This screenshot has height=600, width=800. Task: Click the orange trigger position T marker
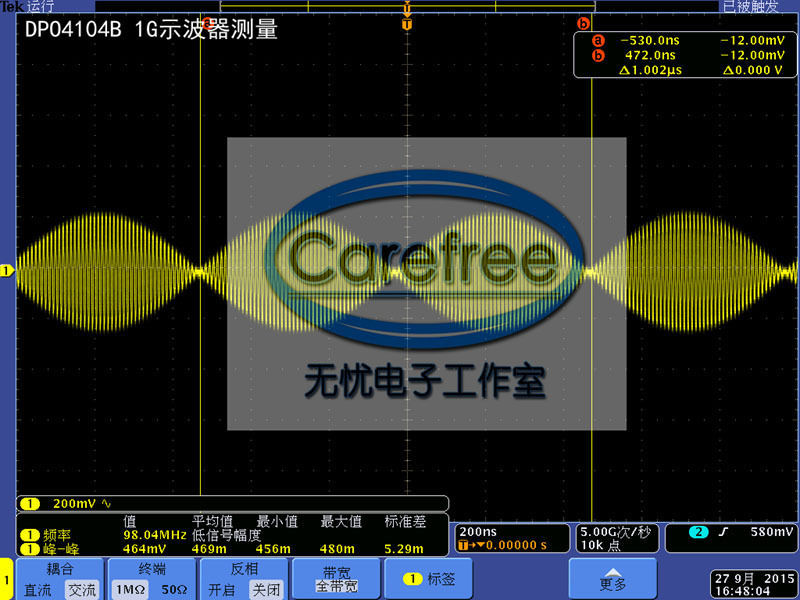[x=407, y=24]
